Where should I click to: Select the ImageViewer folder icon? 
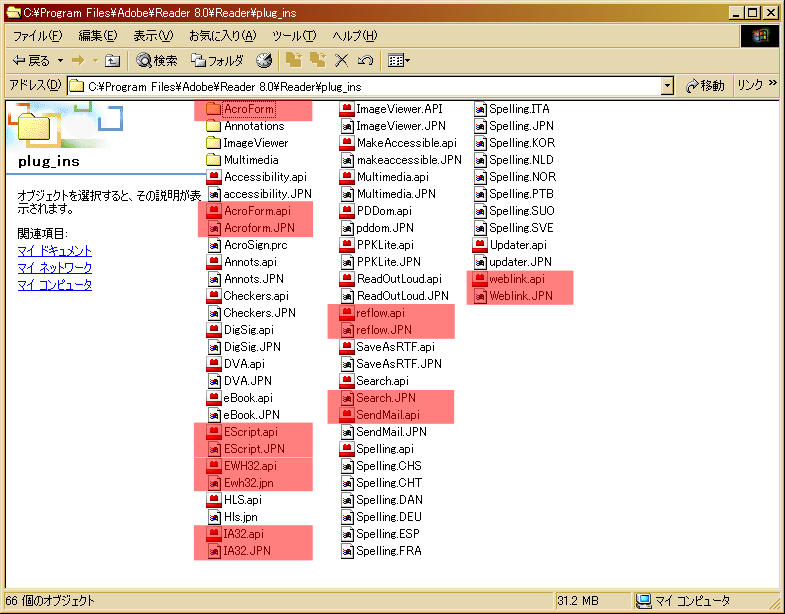(x=213, y=143)
